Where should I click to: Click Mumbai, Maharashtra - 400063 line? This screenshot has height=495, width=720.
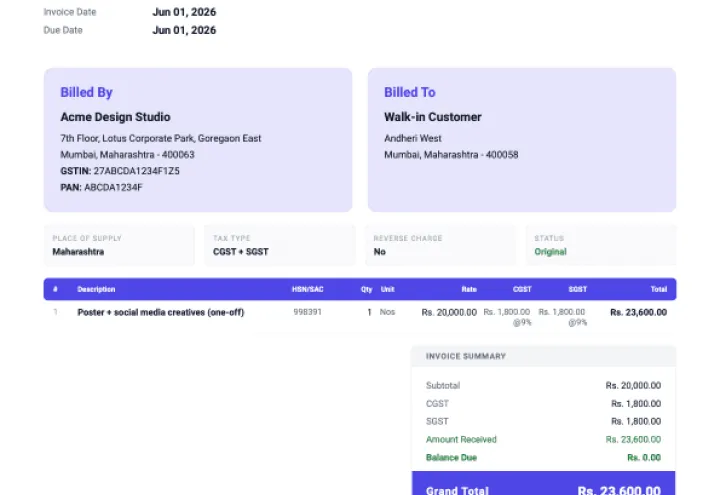[127, 155]
